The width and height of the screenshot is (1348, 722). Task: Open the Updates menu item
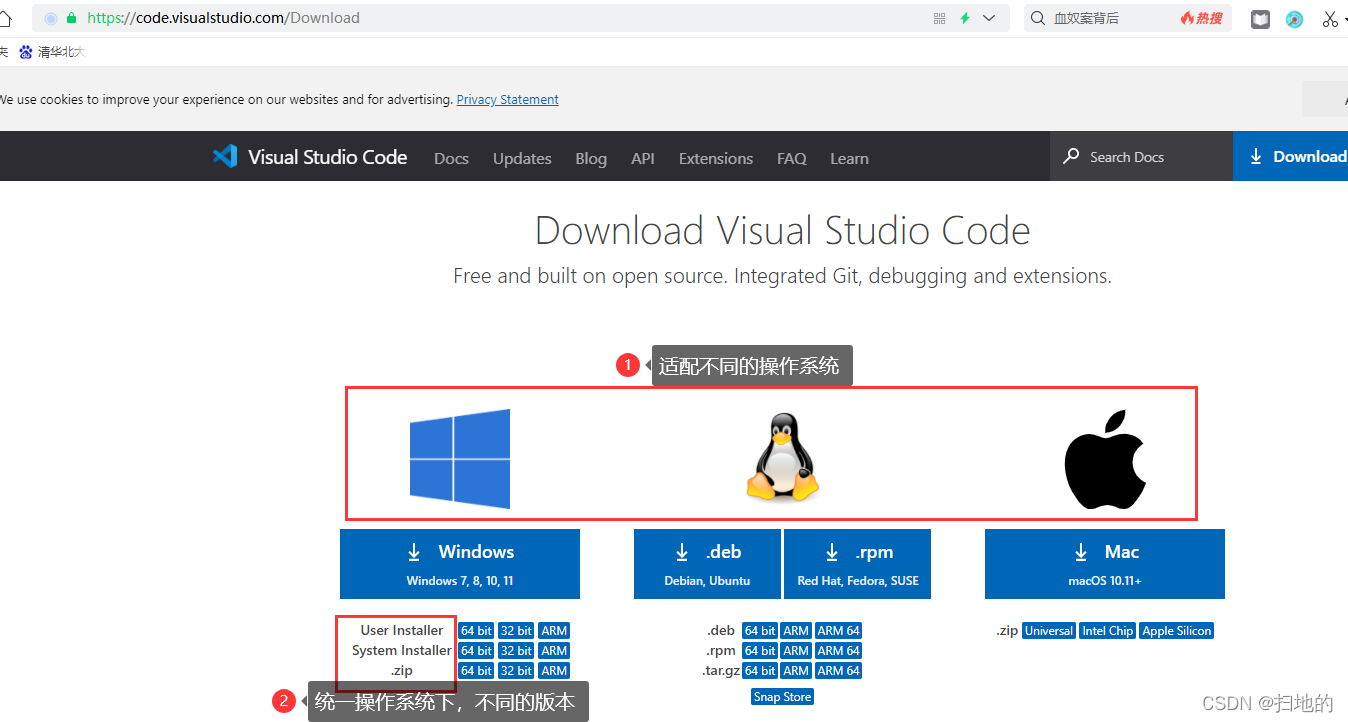pyautogui.click(x=522, y=158)
